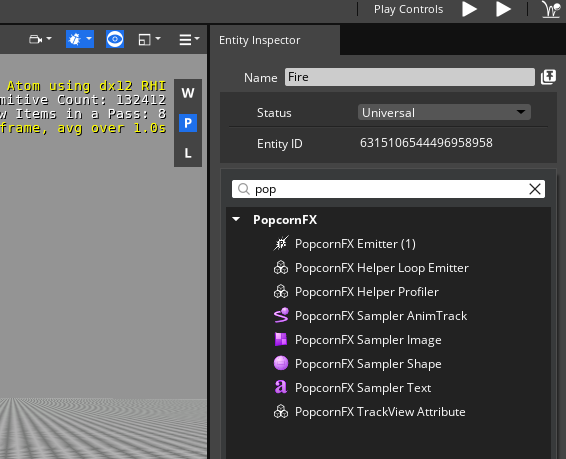Open the Status dropdown showing Universal
Image resolution: width=566 pixels, height=459 pixels.
[444, 113]
